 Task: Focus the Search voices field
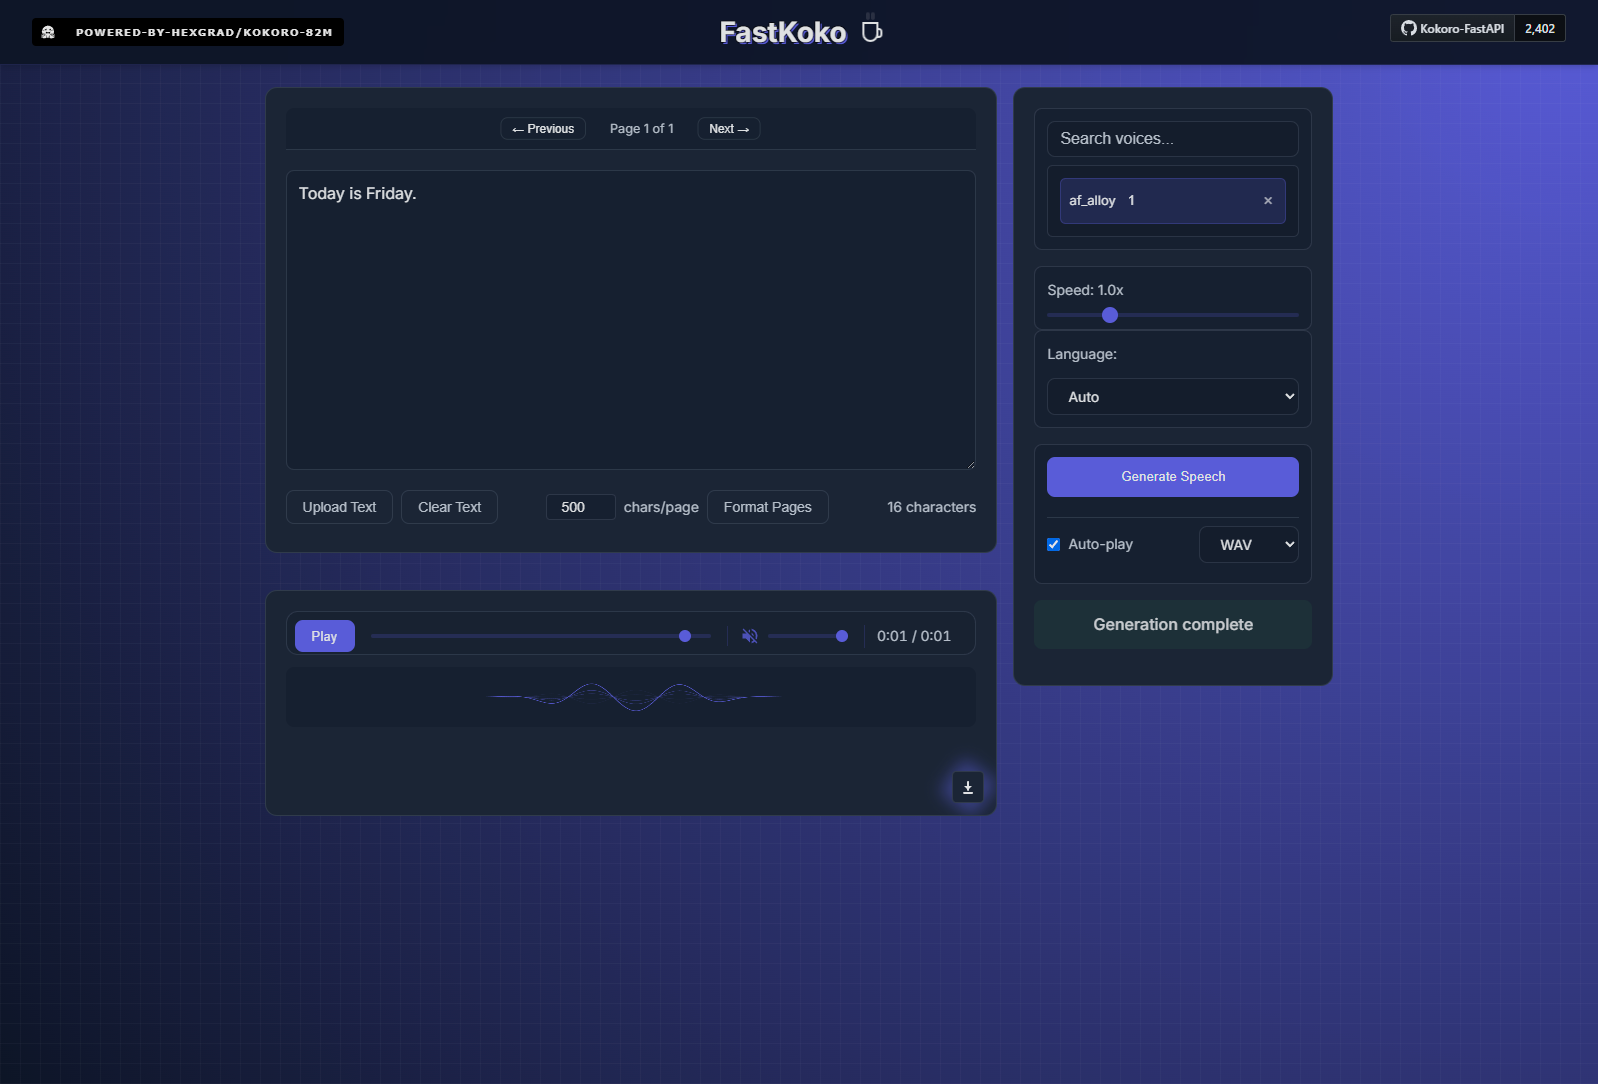(x=1172, y=139)
